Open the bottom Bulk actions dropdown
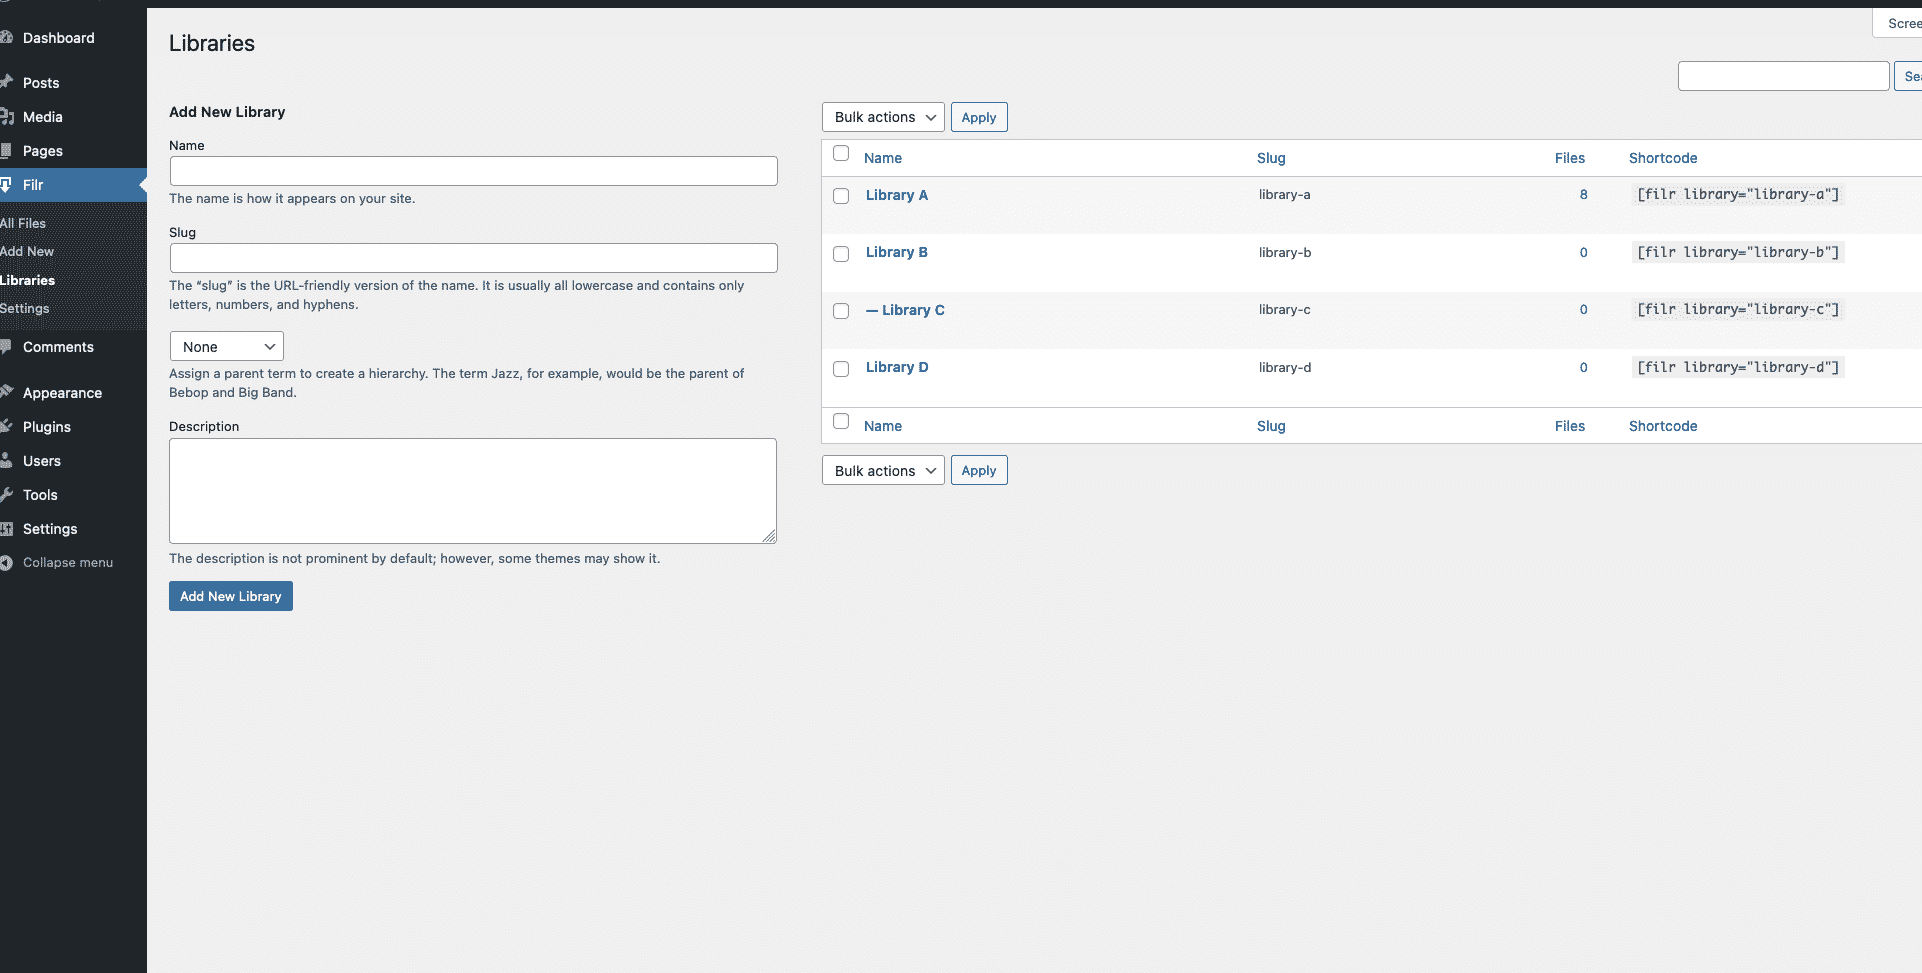This screenshot has width=1922, height=973. [883, 471]
